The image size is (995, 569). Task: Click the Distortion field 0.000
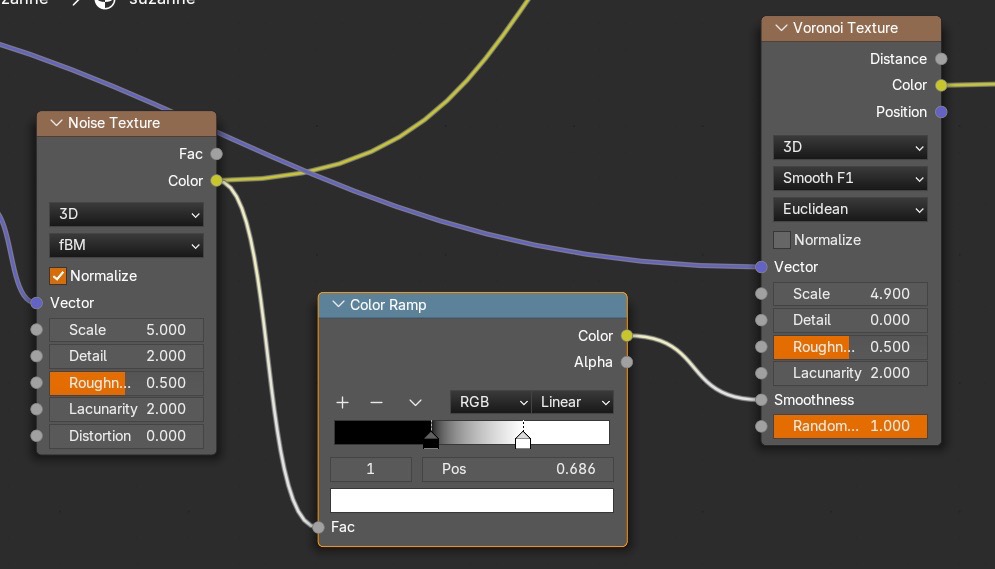[126, 436]
